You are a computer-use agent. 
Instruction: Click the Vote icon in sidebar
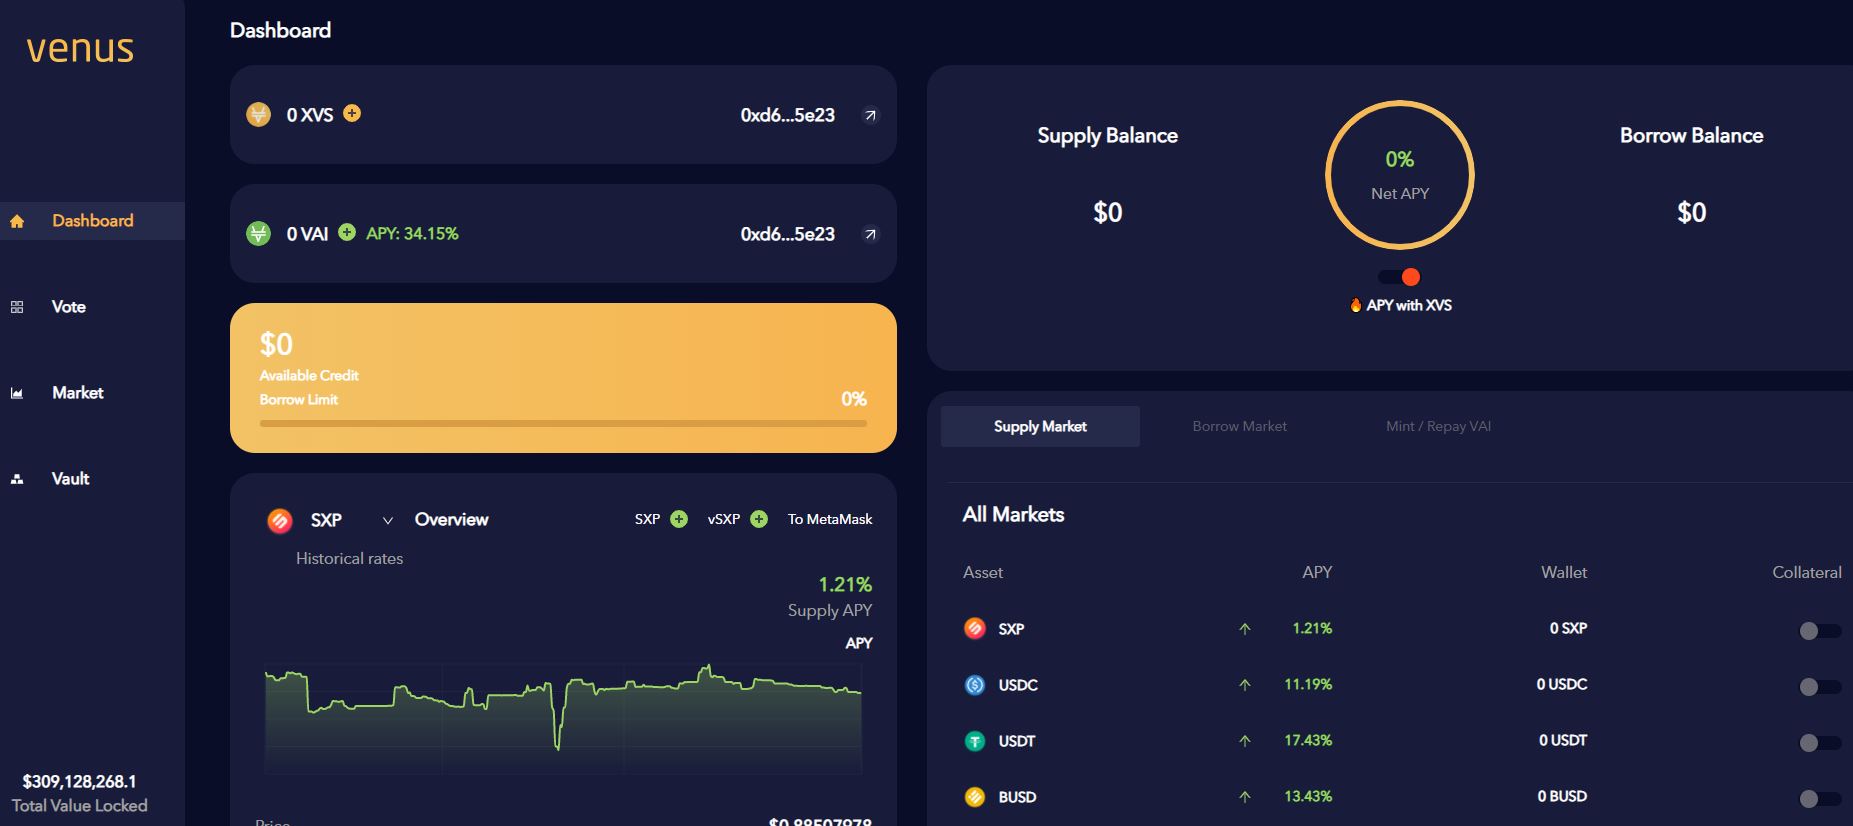(17, 307)
